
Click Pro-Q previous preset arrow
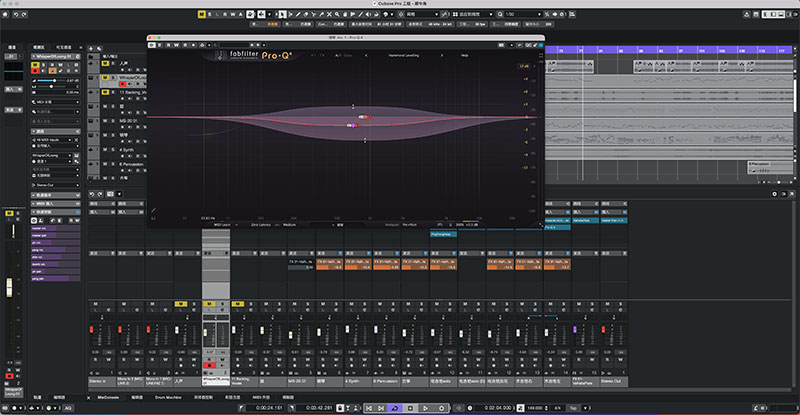[366, 55]
